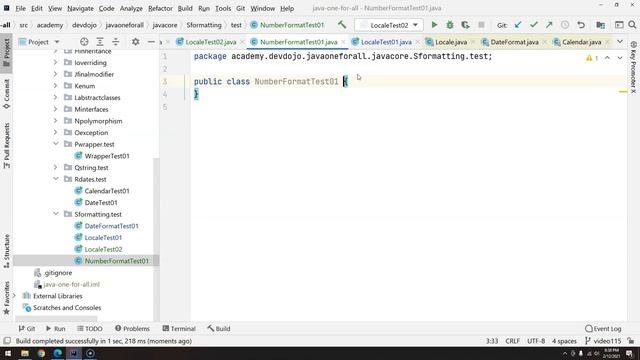Click the video115 Git branch widget
This screenshot has width=640, height=360.
pyautogui.click(x=603, y=341)
